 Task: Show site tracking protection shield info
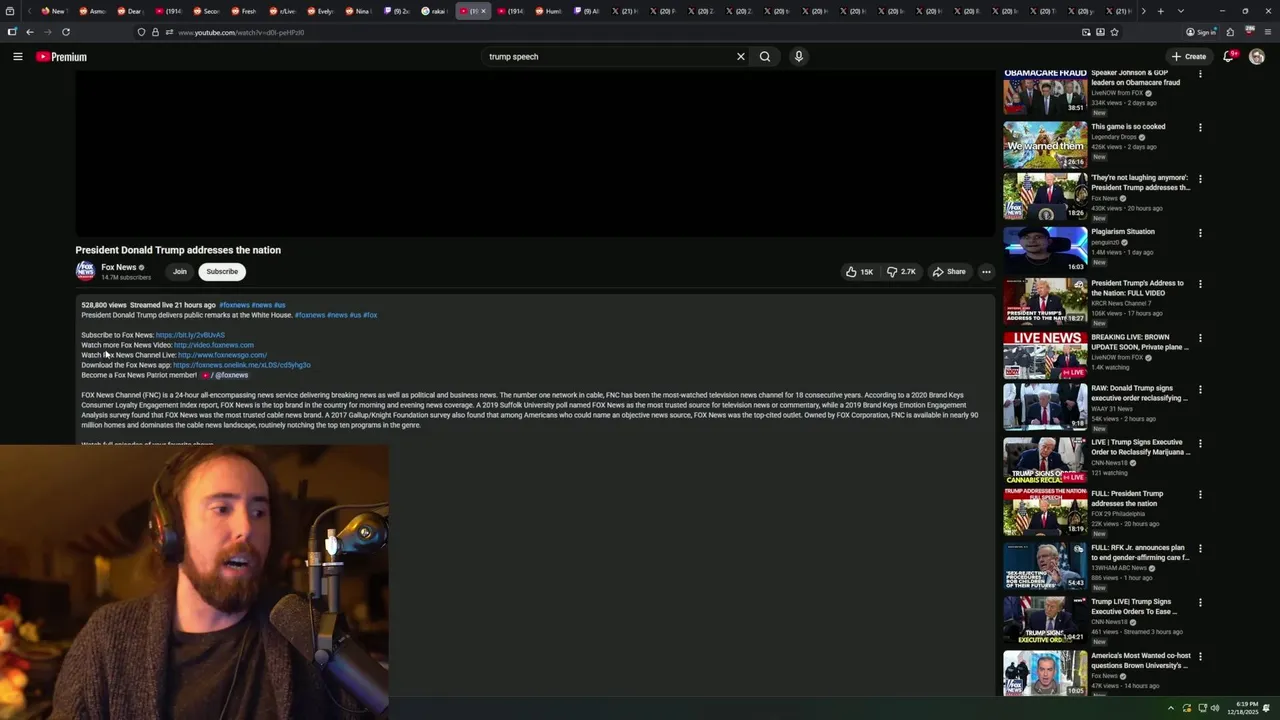[141, 32]
